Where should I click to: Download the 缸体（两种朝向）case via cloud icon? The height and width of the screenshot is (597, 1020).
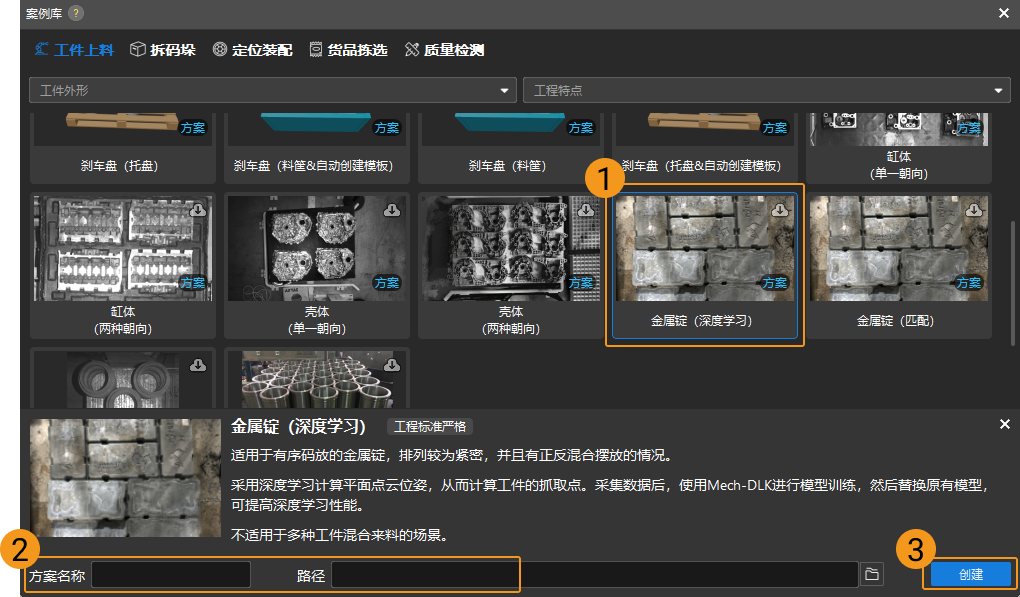(198, 210)
